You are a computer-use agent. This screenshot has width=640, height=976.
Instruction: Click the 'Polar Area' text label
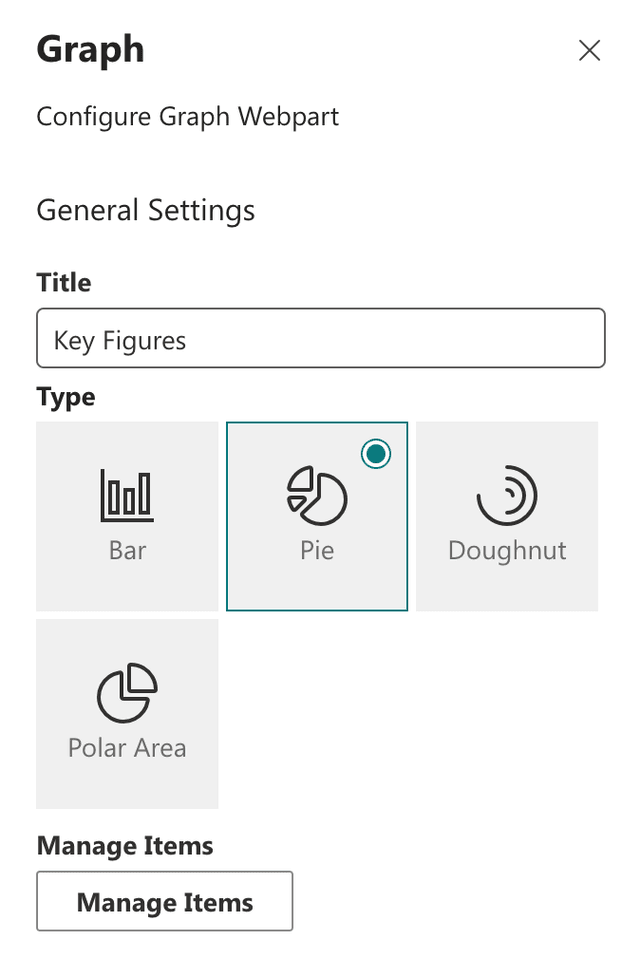[127, 748]
